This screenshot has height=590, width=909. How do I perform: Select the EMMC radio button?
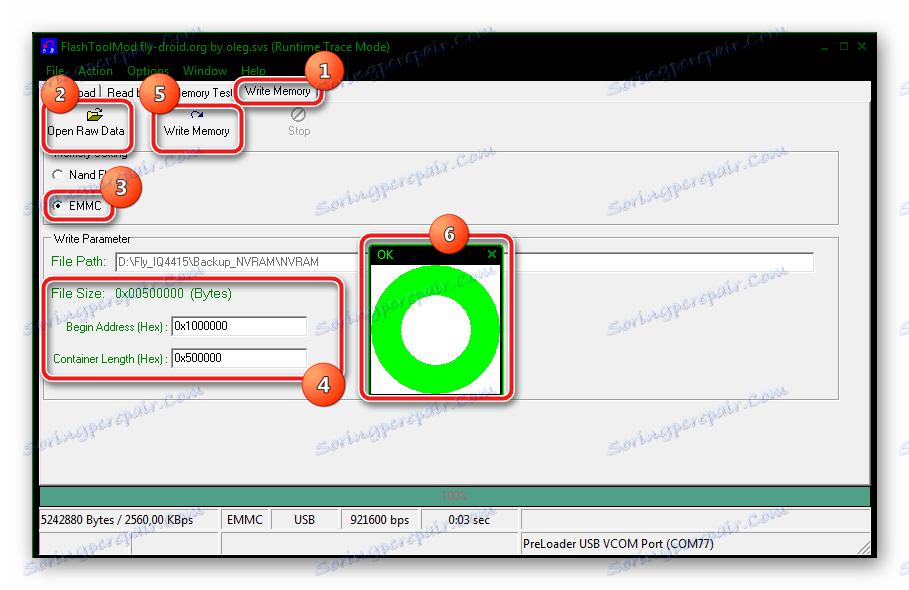58,206
